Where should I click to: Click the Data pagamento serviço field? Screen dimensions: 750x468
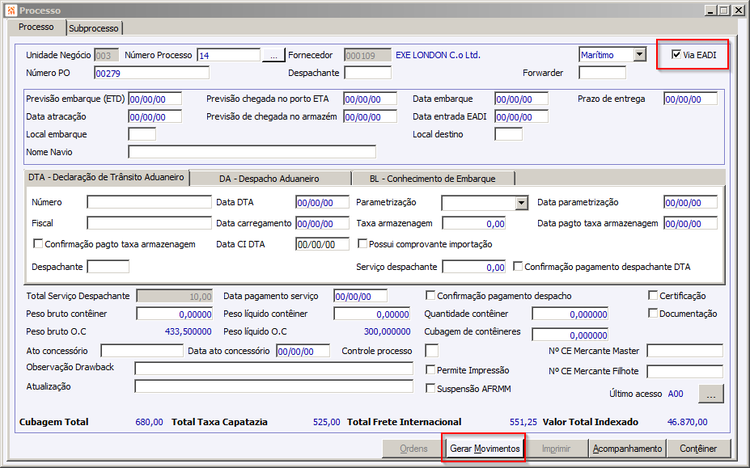[x=361, y=296]
